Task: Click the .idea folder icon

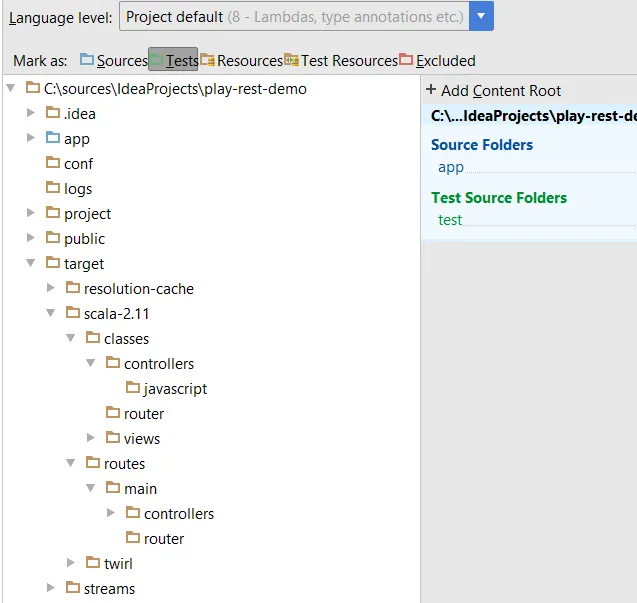Action: pos(53,112)
